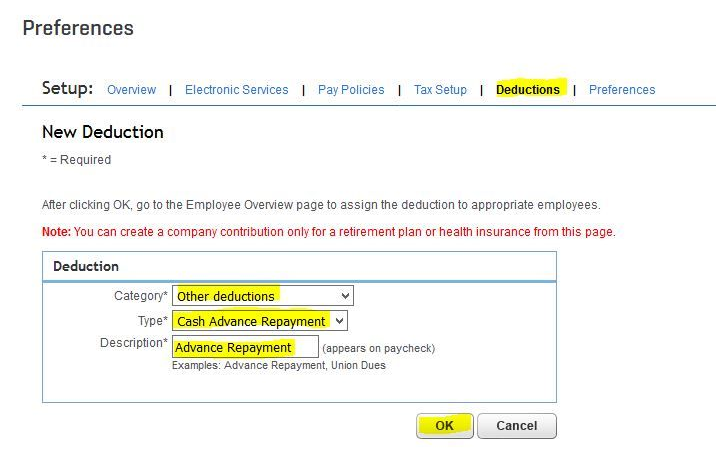Expand the Type dropdown arrow

339,321
